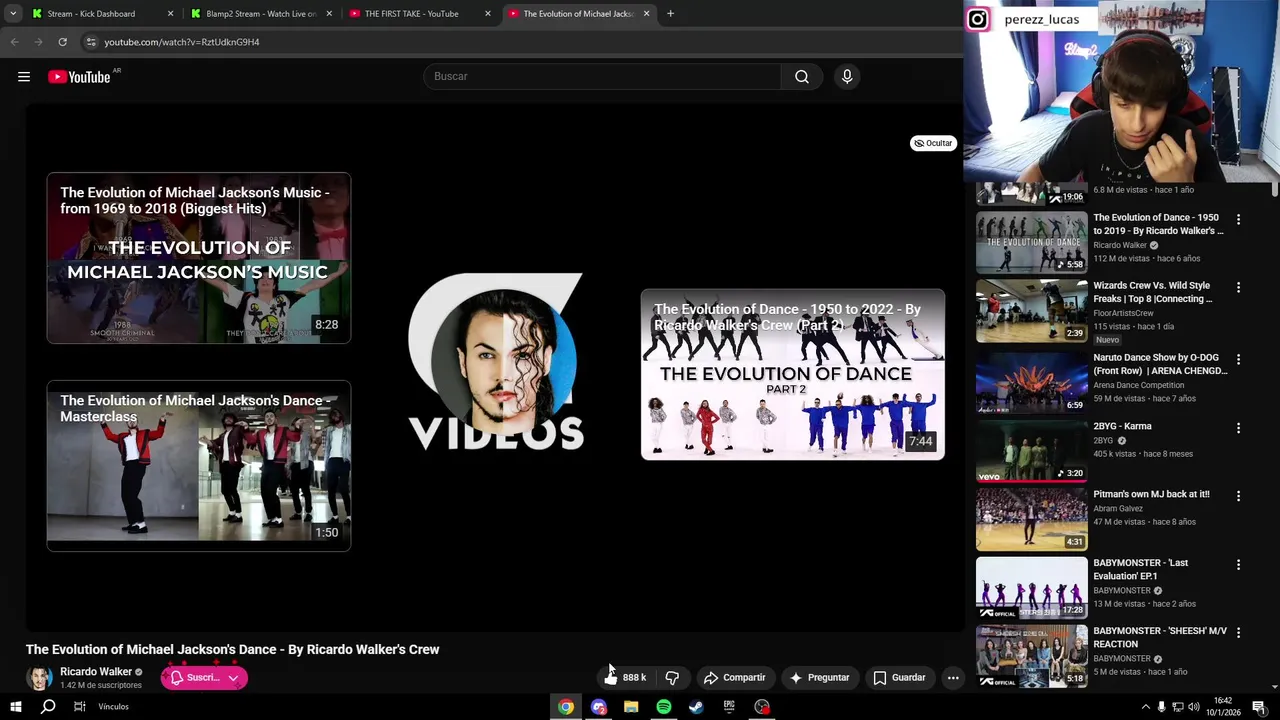Open Spotify from the taskbar
1280x720 pixels.
pos(664,707)
